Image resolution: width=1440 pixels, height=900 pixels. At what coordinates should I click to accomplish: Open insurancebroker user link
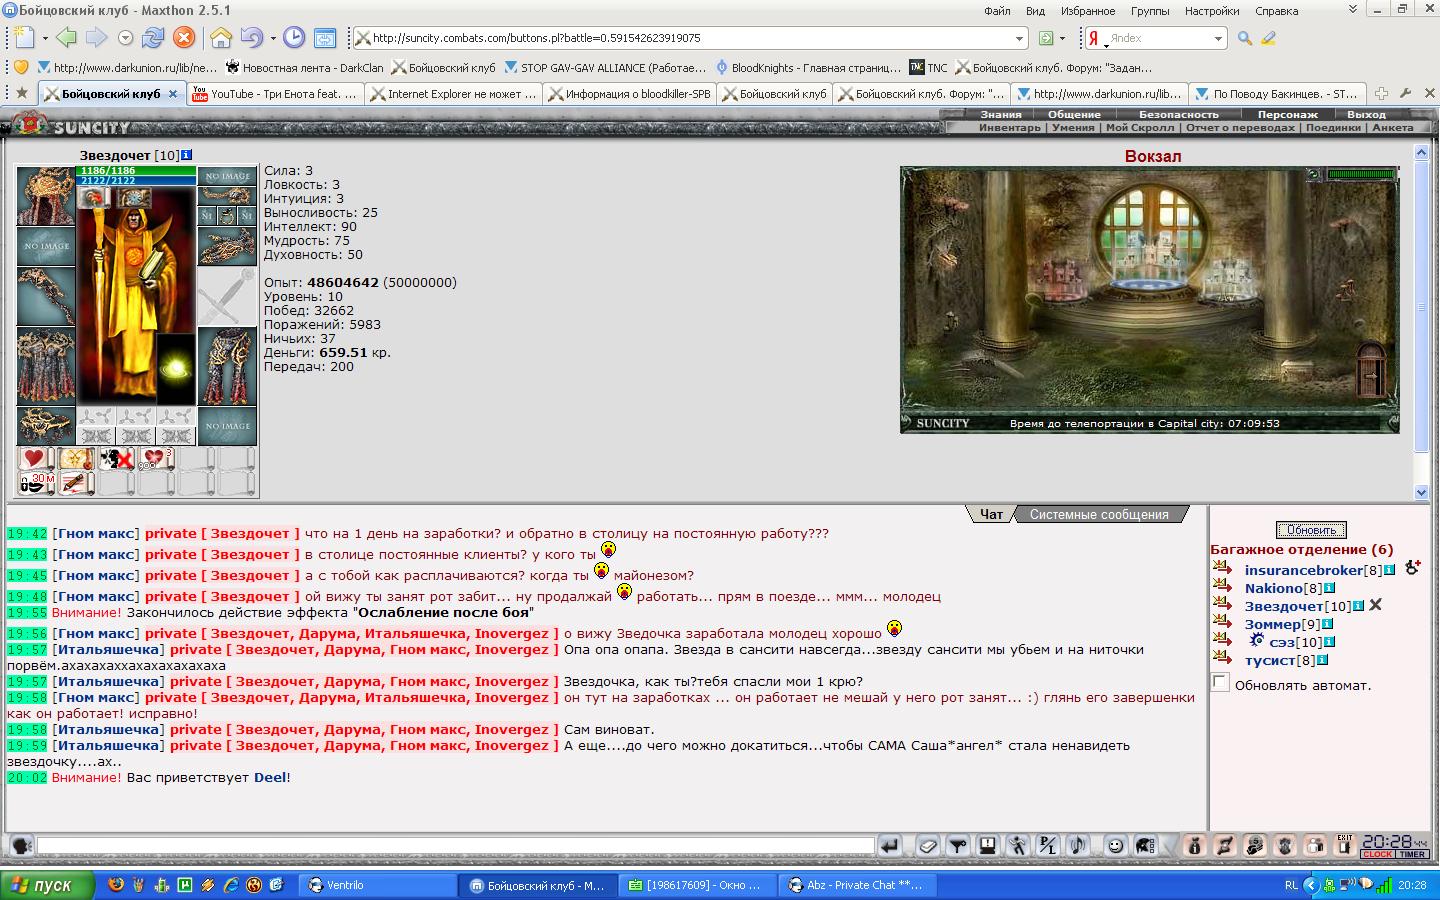click(x=1304, y=570)
